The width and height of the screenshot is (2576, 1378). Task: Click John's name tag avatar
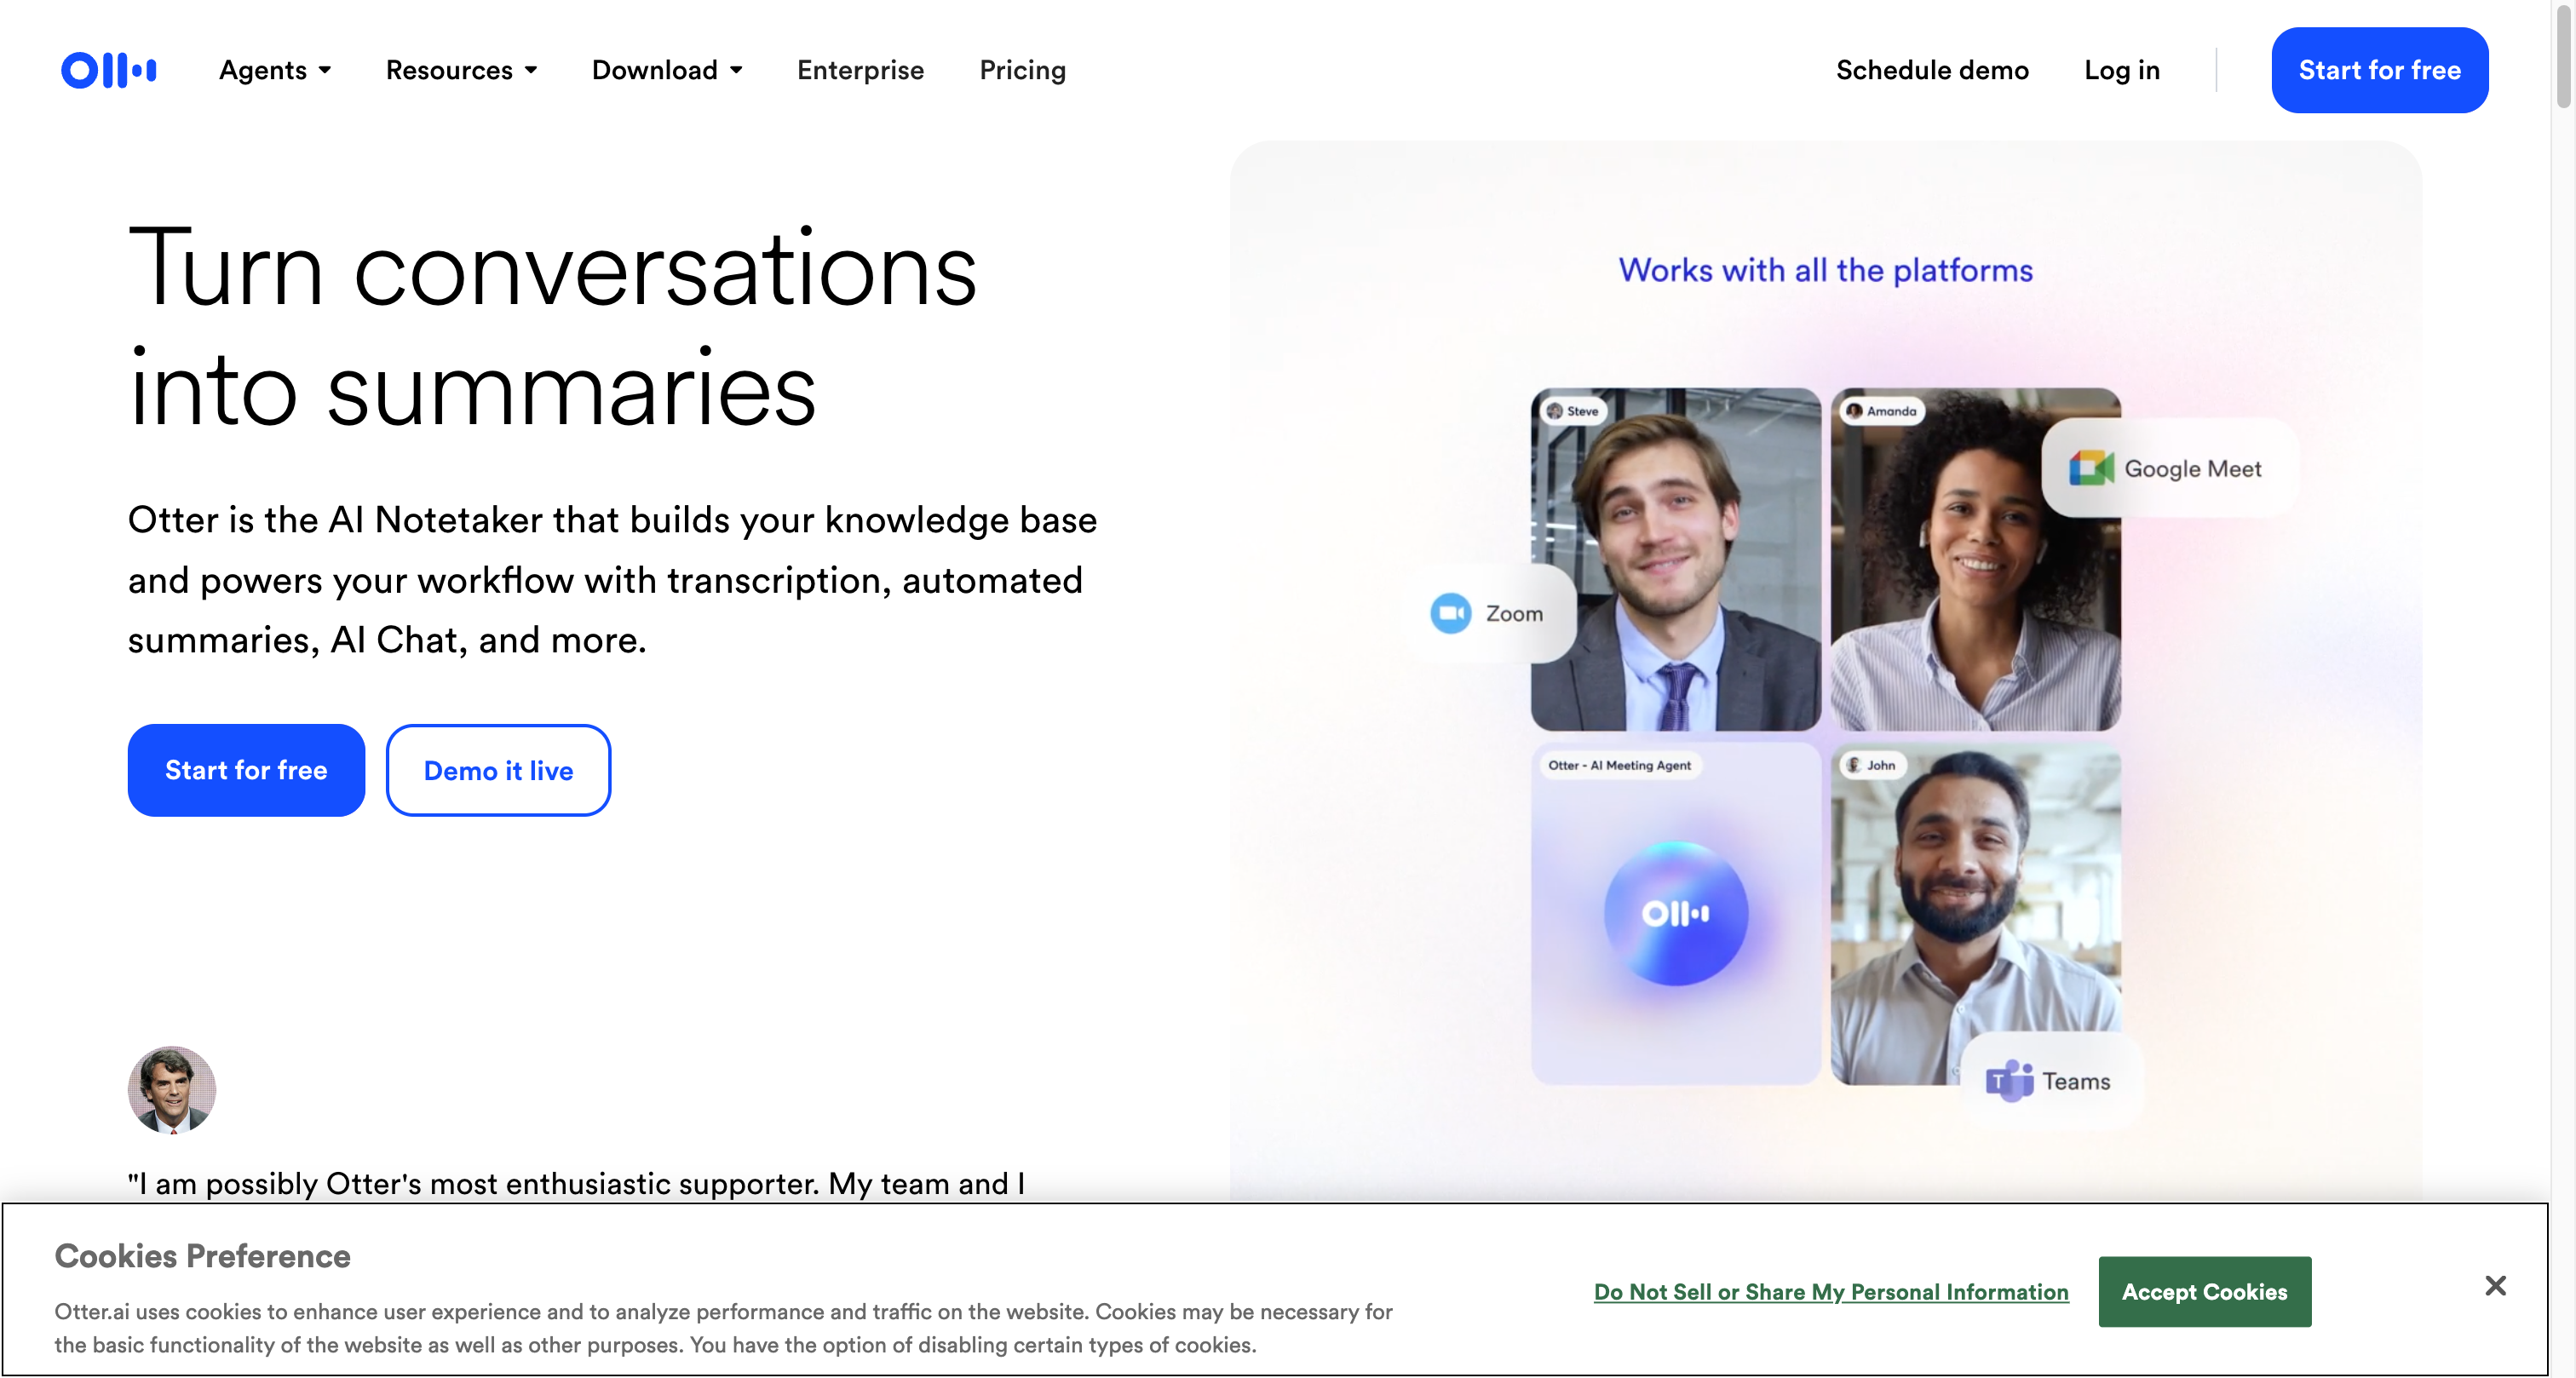point(1854,765)
